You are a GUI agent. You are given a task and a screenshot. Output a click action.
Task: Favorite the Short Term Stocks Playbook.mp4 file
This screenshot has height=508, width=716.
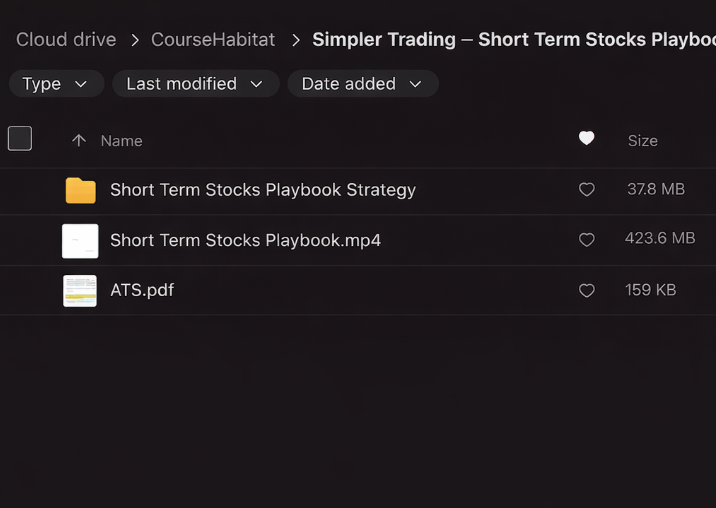click(587, 240)
